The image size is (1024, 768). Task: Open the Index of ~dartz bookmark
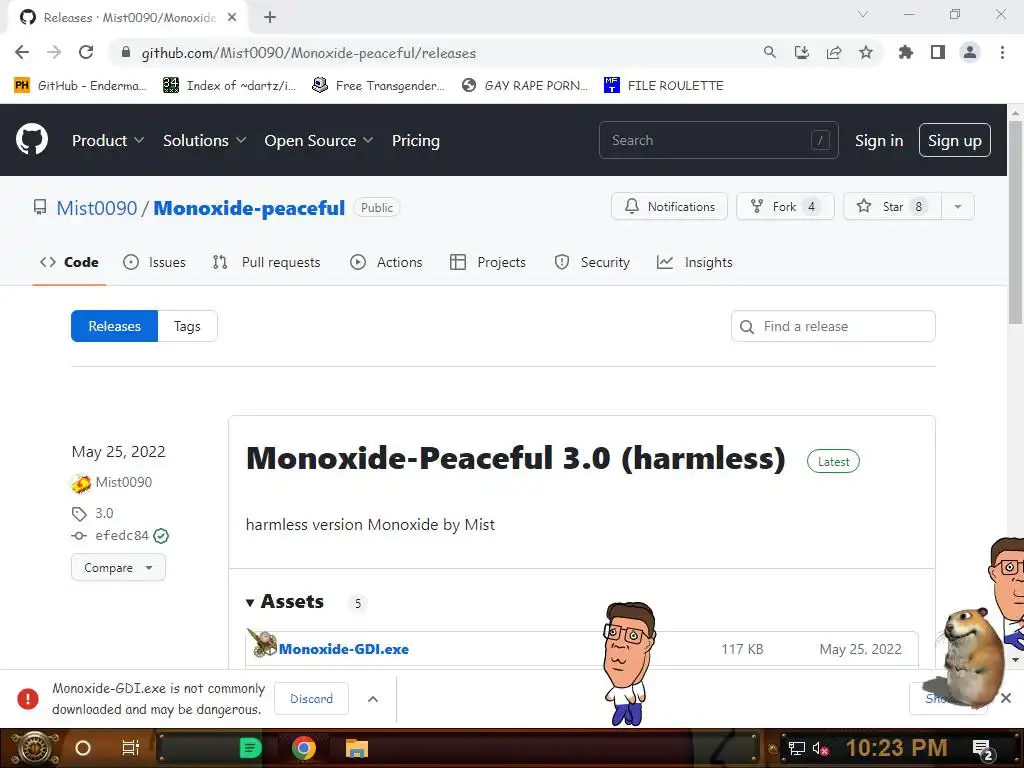tap(229, 86)
